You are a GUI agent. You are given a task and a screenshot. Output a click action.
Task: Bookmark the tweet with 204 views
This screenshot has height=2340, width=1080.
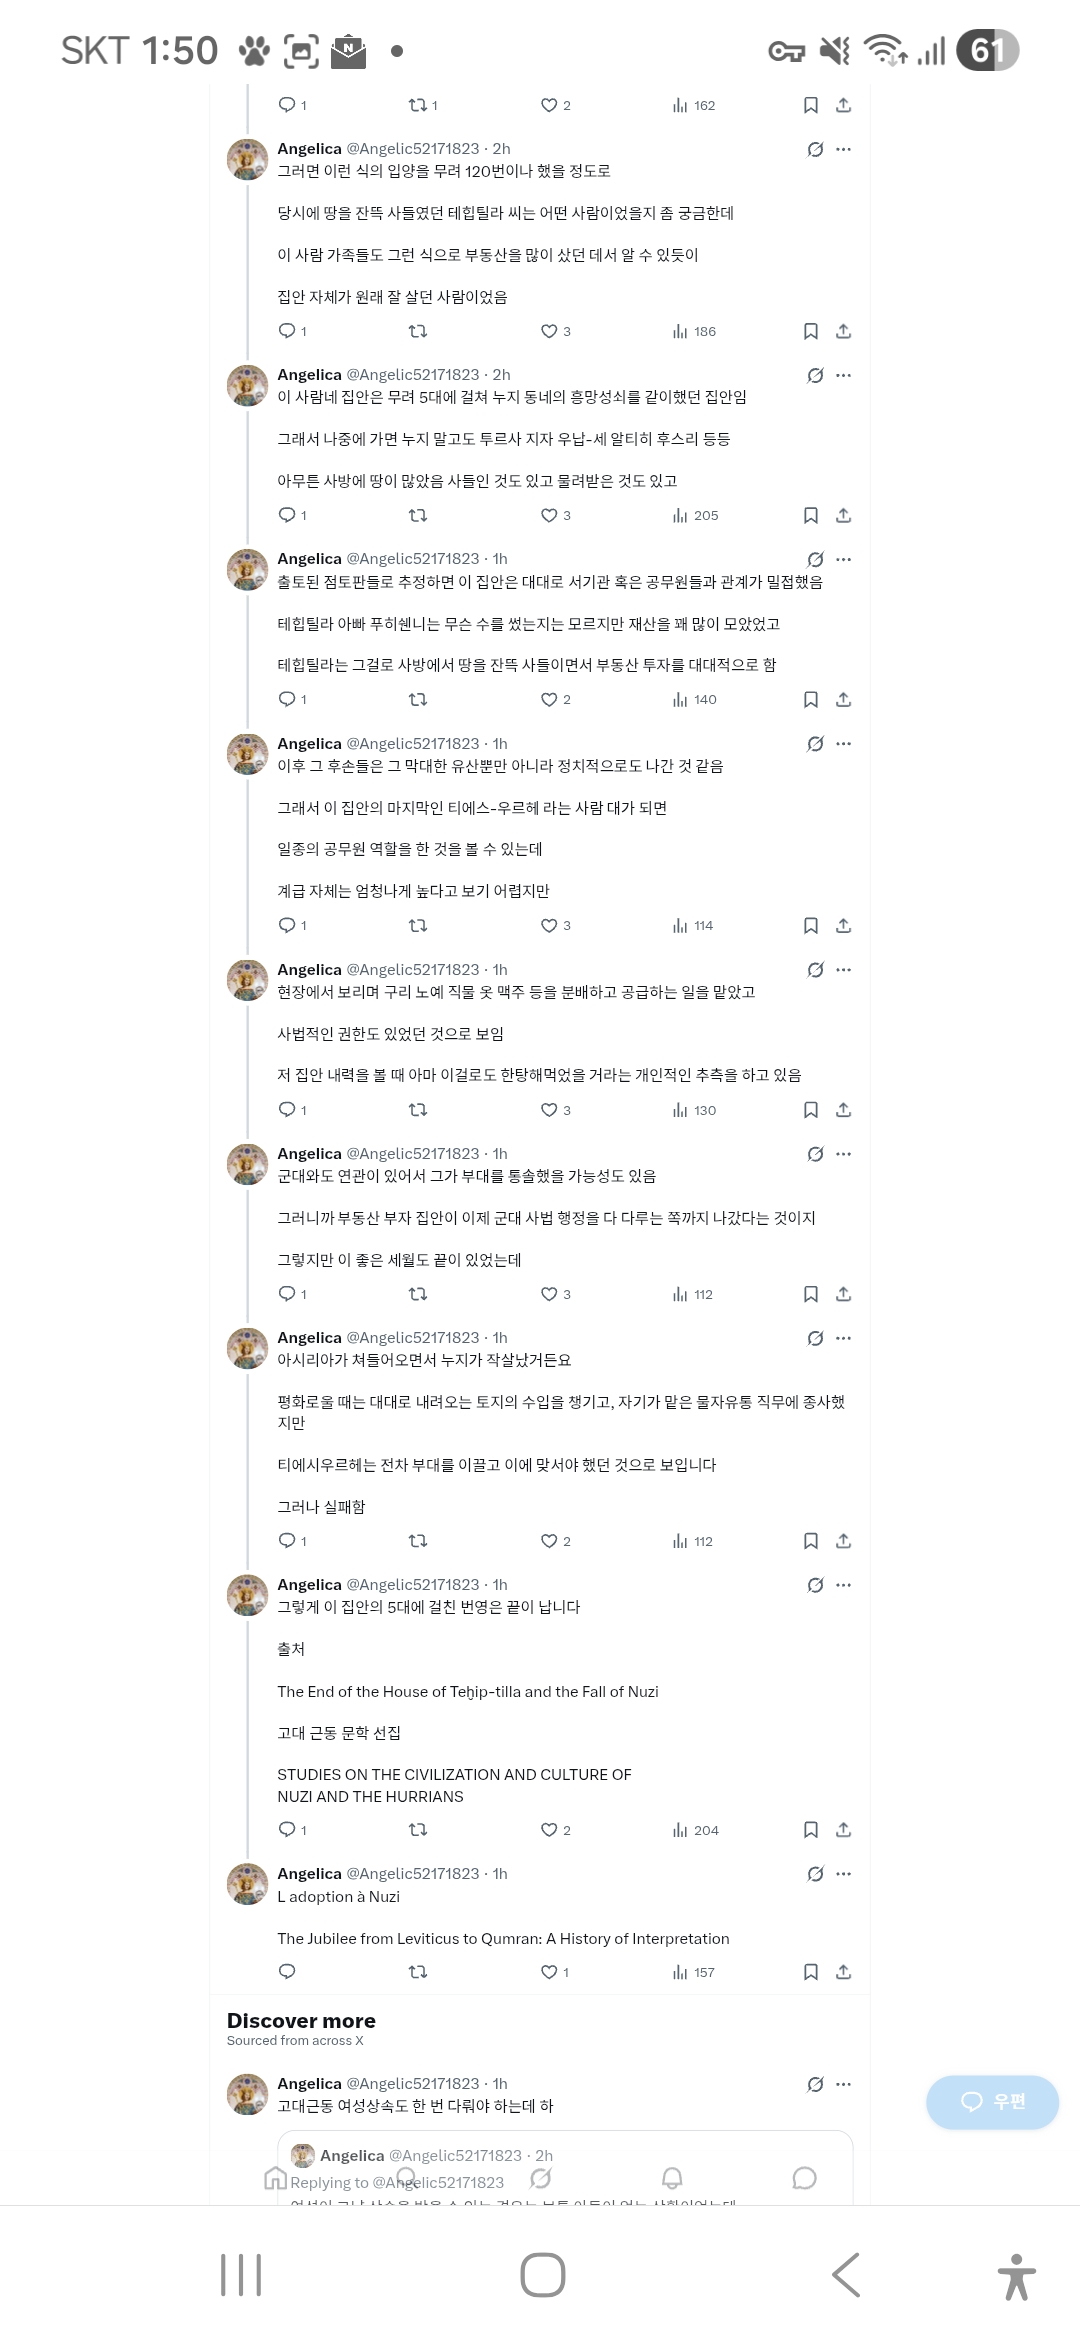tap(811, 1830)
